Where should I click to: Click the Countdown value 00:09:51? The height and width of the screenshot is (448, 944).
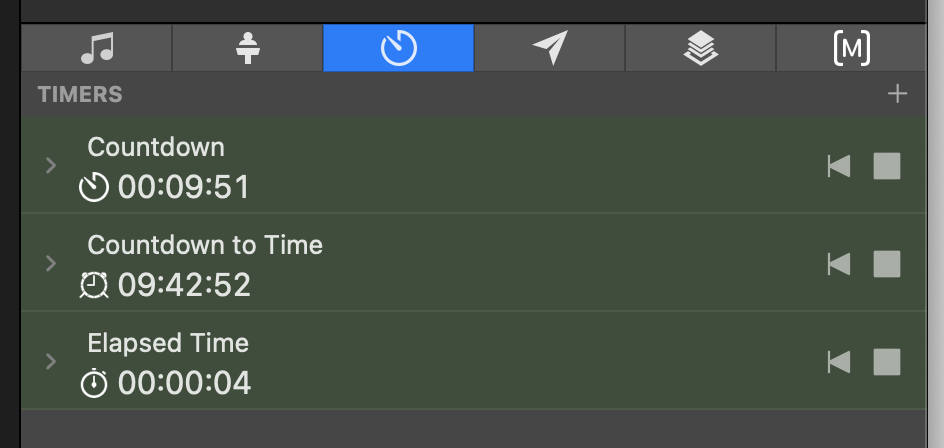click(184, 187)
